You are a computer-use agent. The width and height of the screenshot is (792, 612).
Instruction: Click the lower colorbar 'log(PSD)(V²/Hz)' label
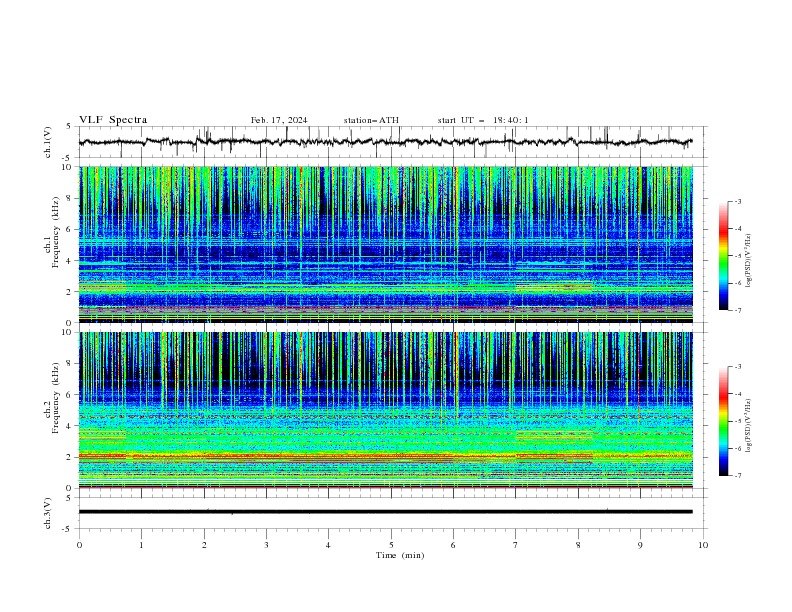point(749,426)
